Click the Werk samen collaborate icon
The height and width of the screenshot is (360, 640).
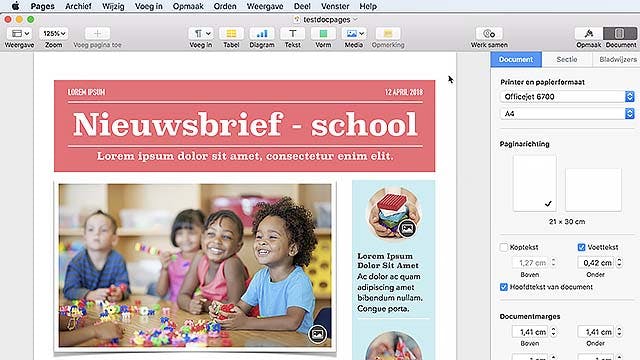click(489, 33)
